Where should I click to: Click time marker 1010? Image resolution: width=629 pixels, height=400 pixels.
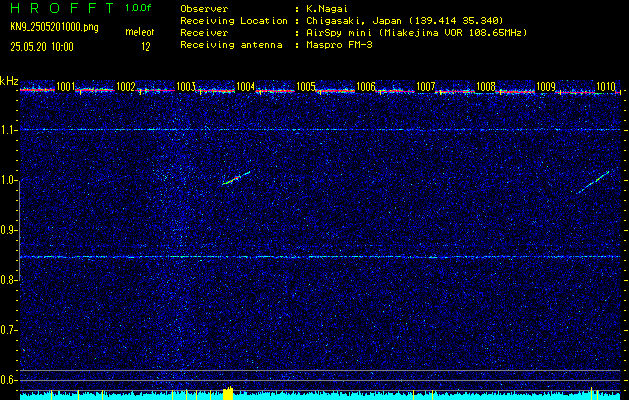point(606,86)
